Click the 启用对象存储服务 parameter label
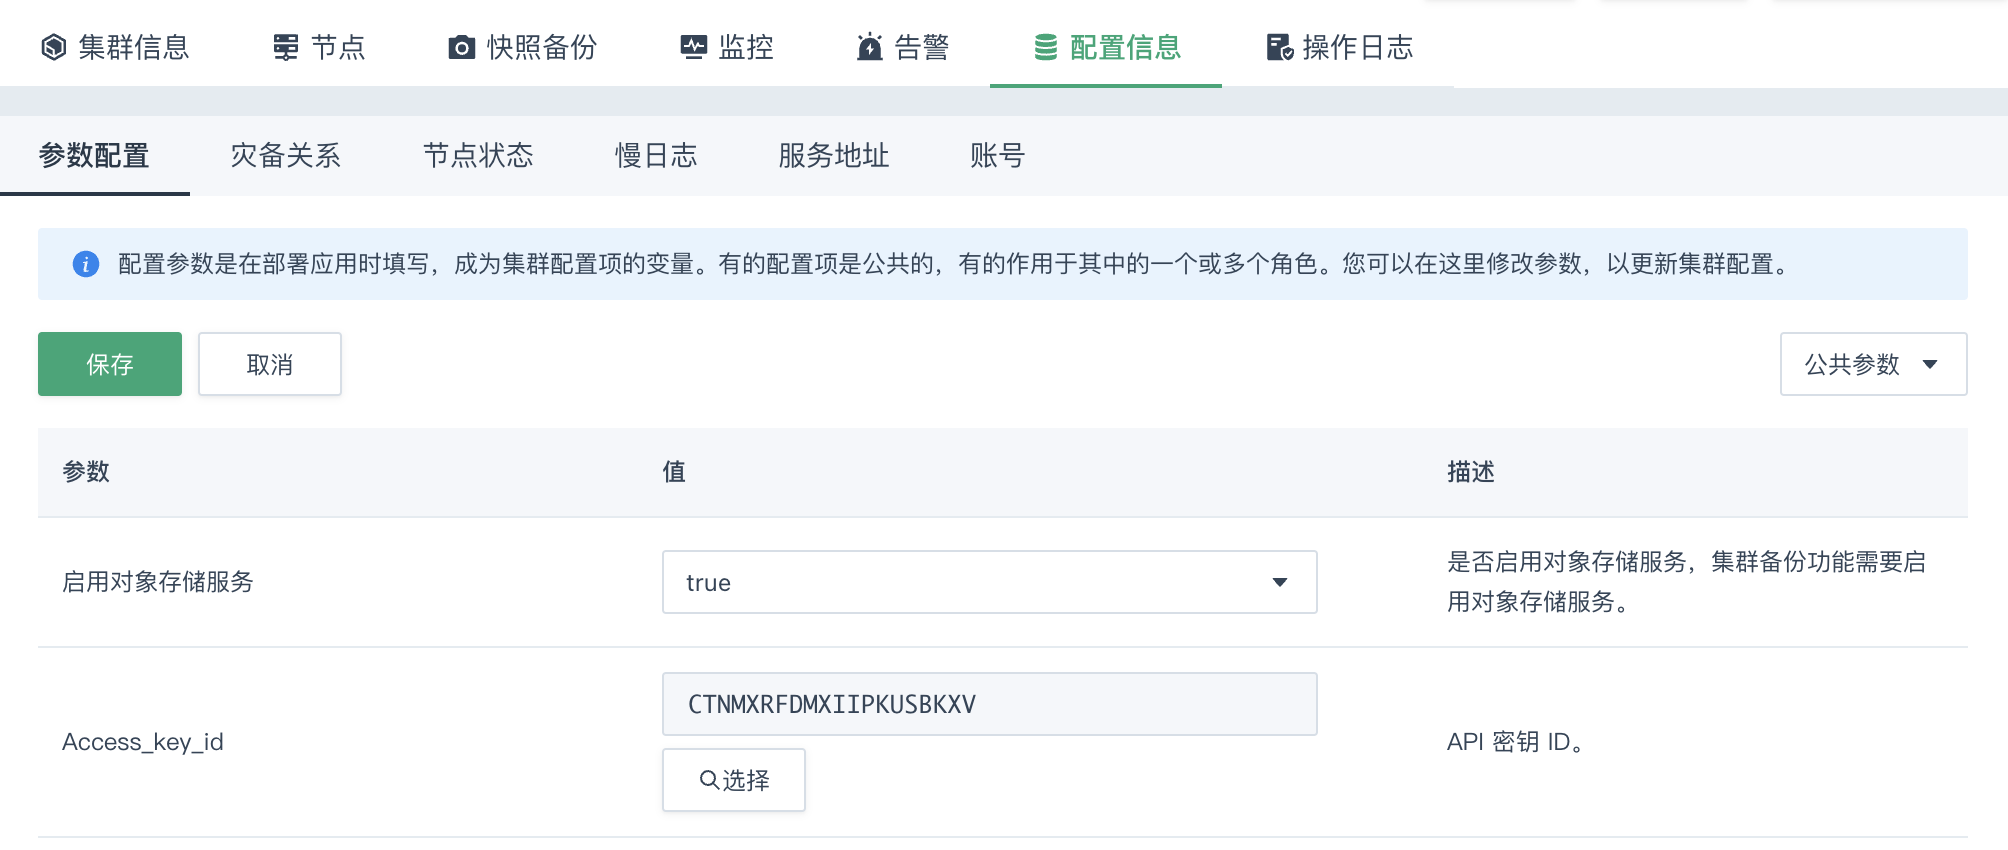The image size is (2008, 850). [x=158, y=582]
